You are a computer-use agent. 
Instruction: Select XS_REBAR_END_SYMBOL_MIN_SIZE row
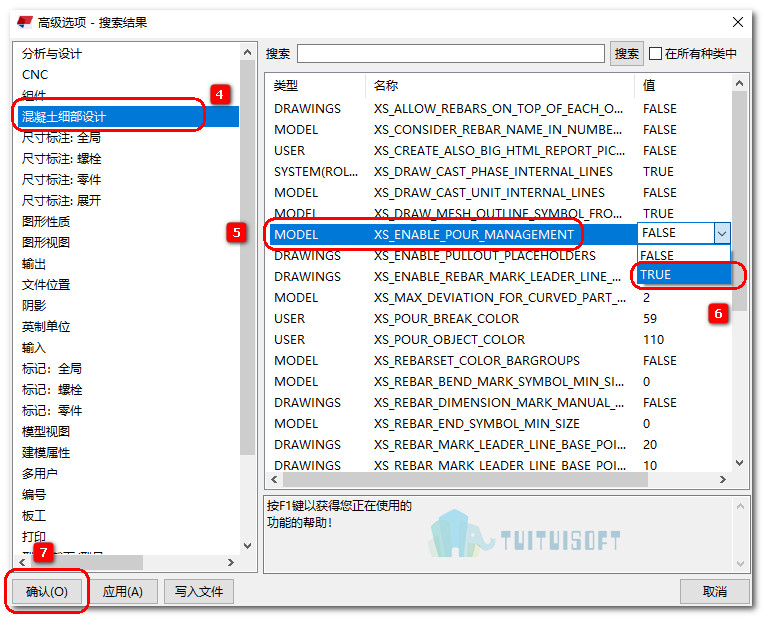pos(499,423)
